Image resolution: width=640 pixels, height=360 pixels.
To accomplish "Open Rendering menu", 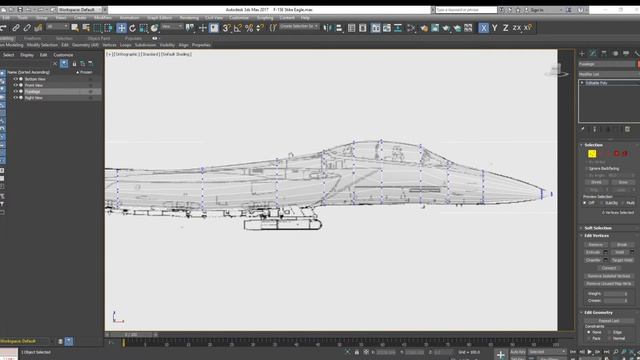I will [x=189, y=18].
